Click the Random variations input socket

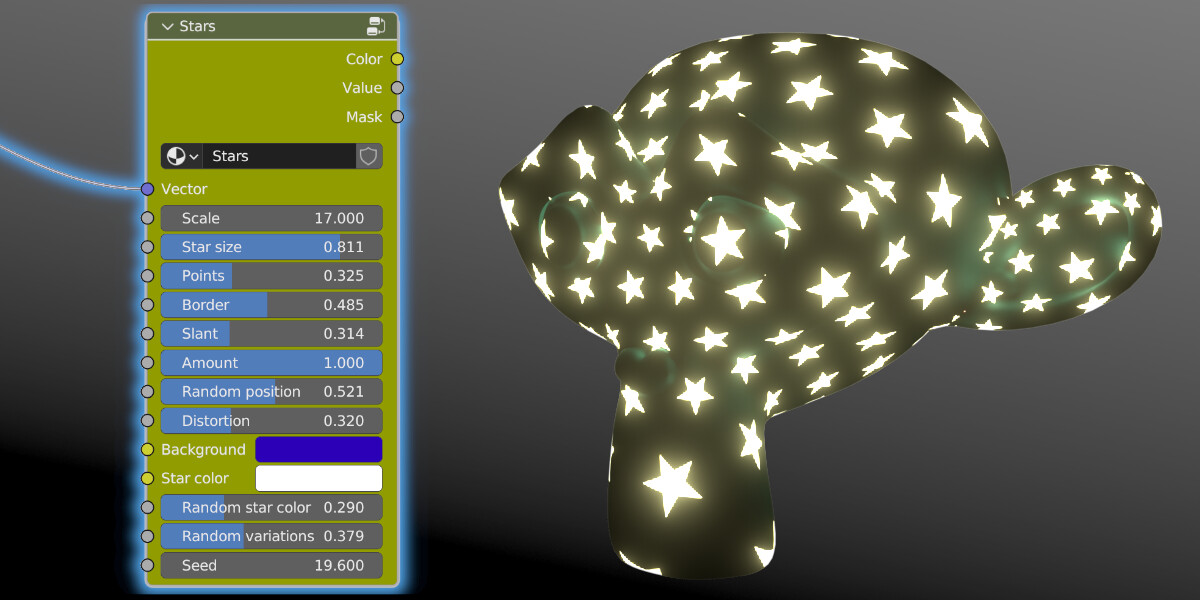point(148,537)
